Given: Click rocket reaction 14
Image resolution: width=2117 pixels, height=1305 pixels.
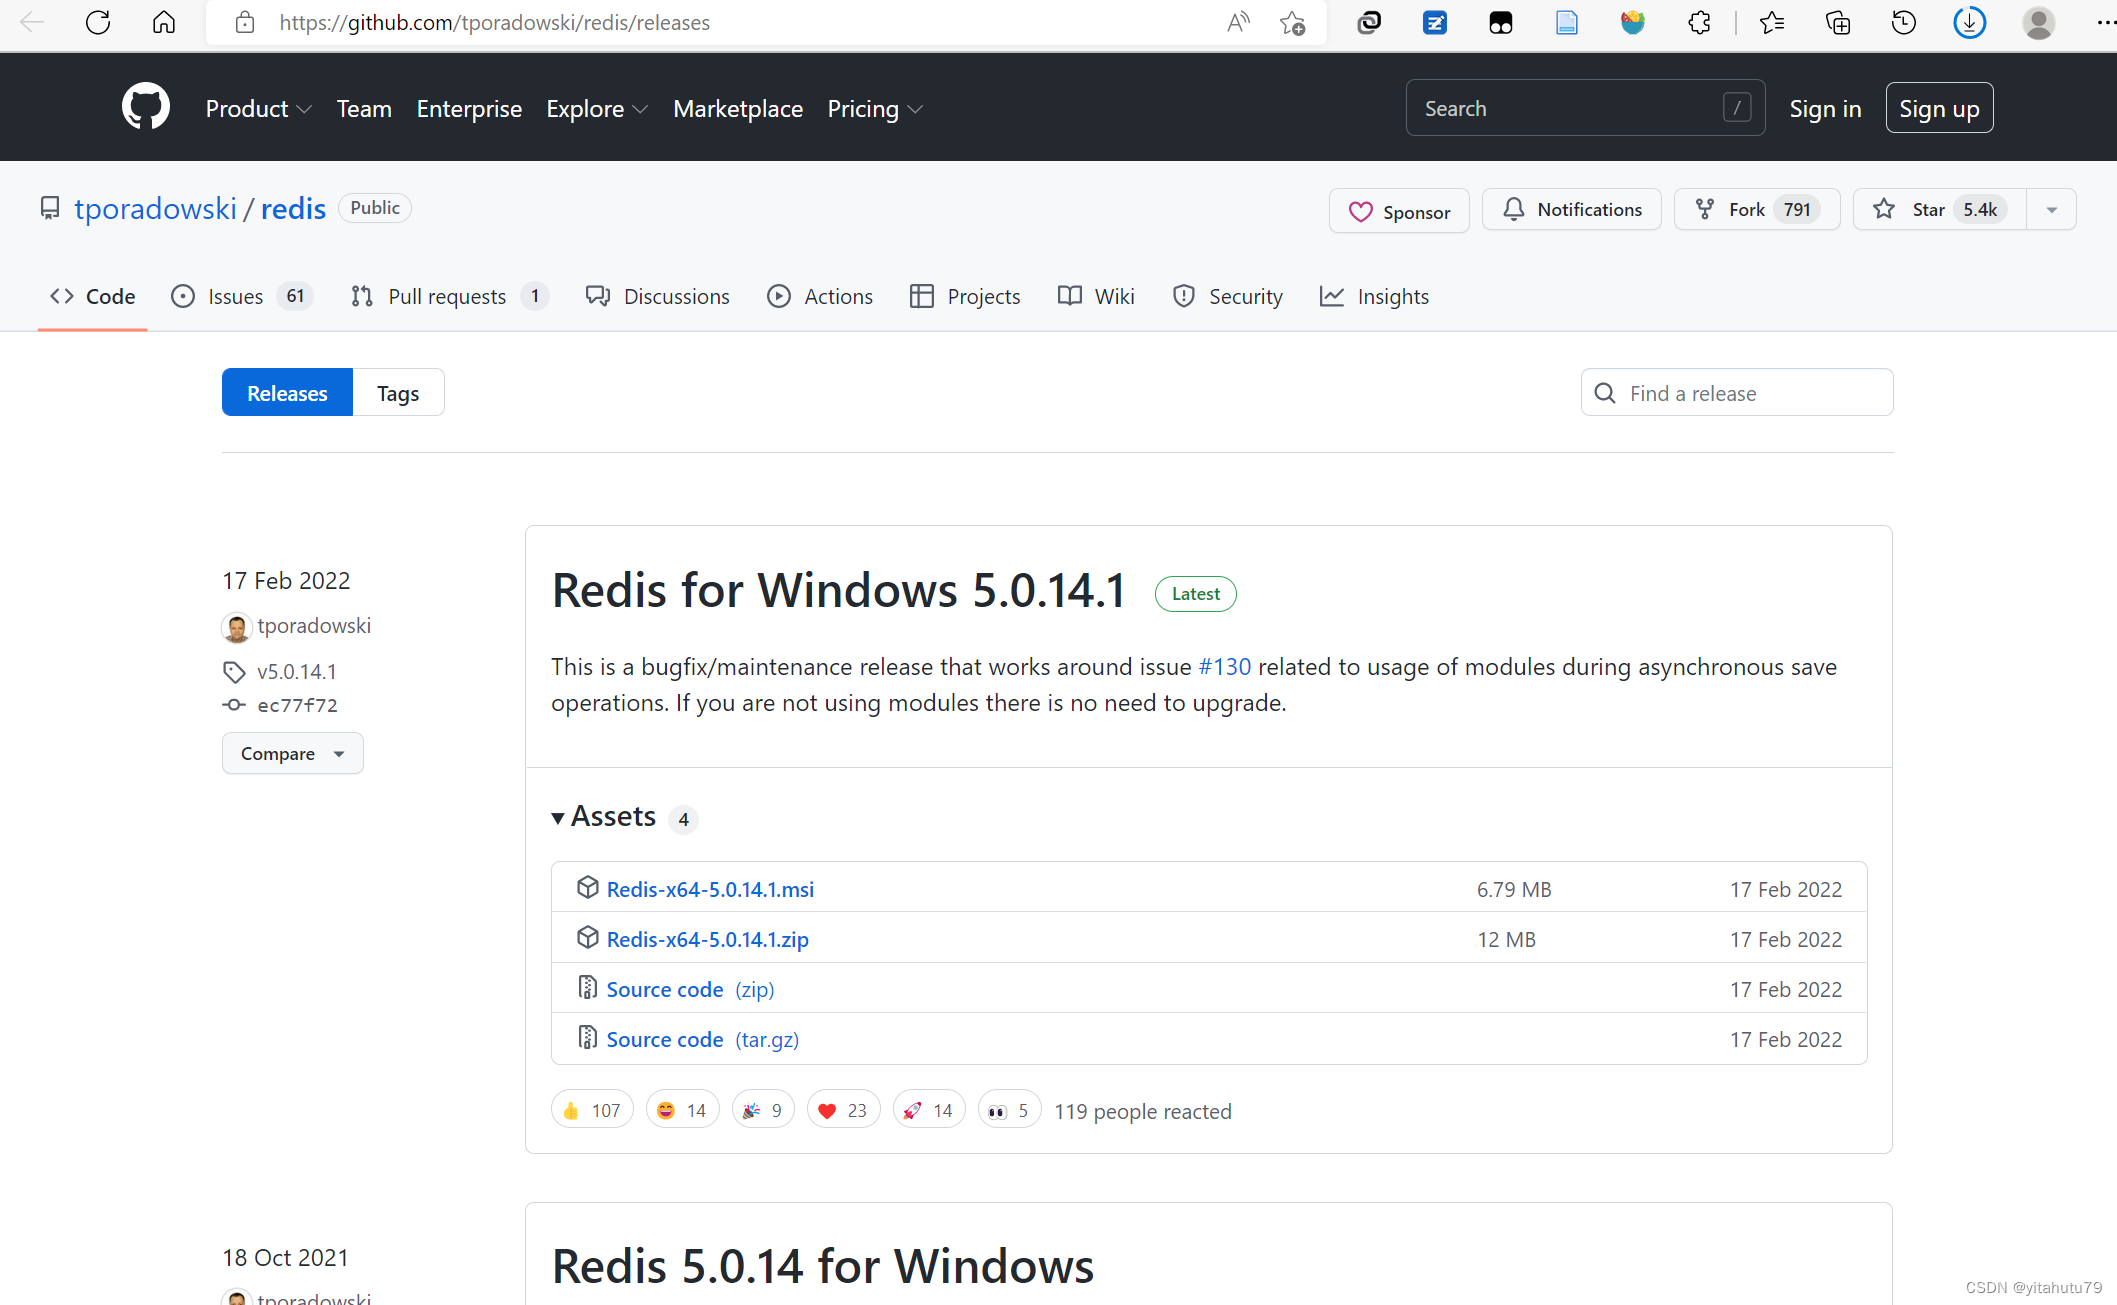Looking at the screenshot, I should 929,1110.
